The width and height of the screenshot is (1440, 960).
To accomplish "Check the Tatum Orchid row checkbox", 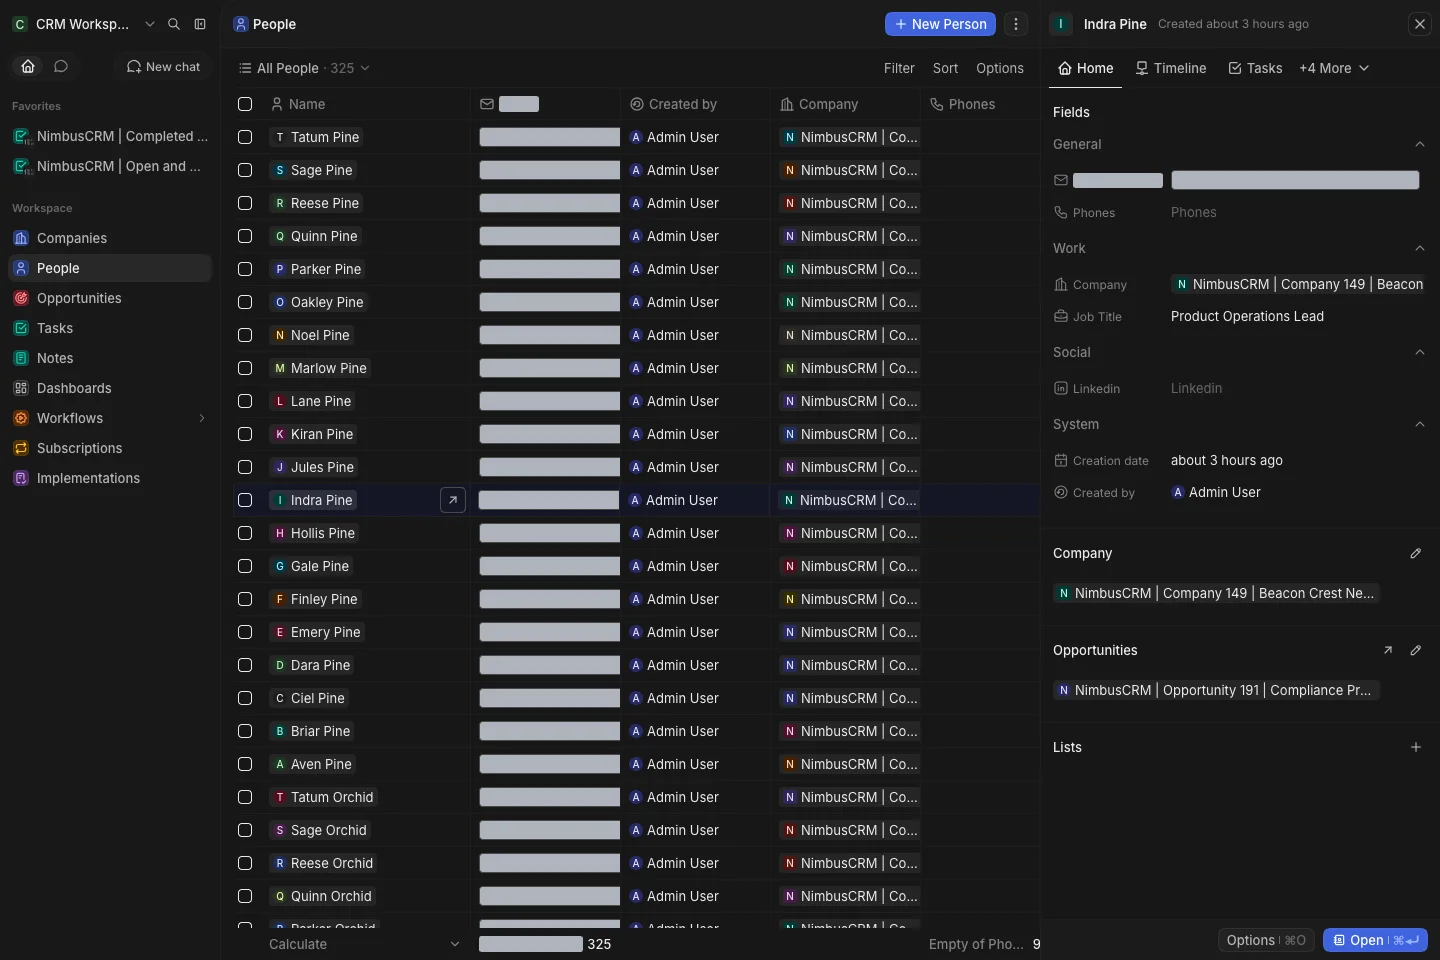I will (x=245, y=797).
